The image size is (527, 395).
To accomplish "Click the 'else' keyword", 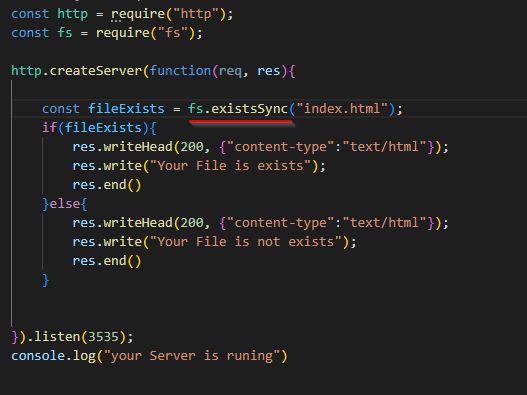I will (x=65, y=204).
